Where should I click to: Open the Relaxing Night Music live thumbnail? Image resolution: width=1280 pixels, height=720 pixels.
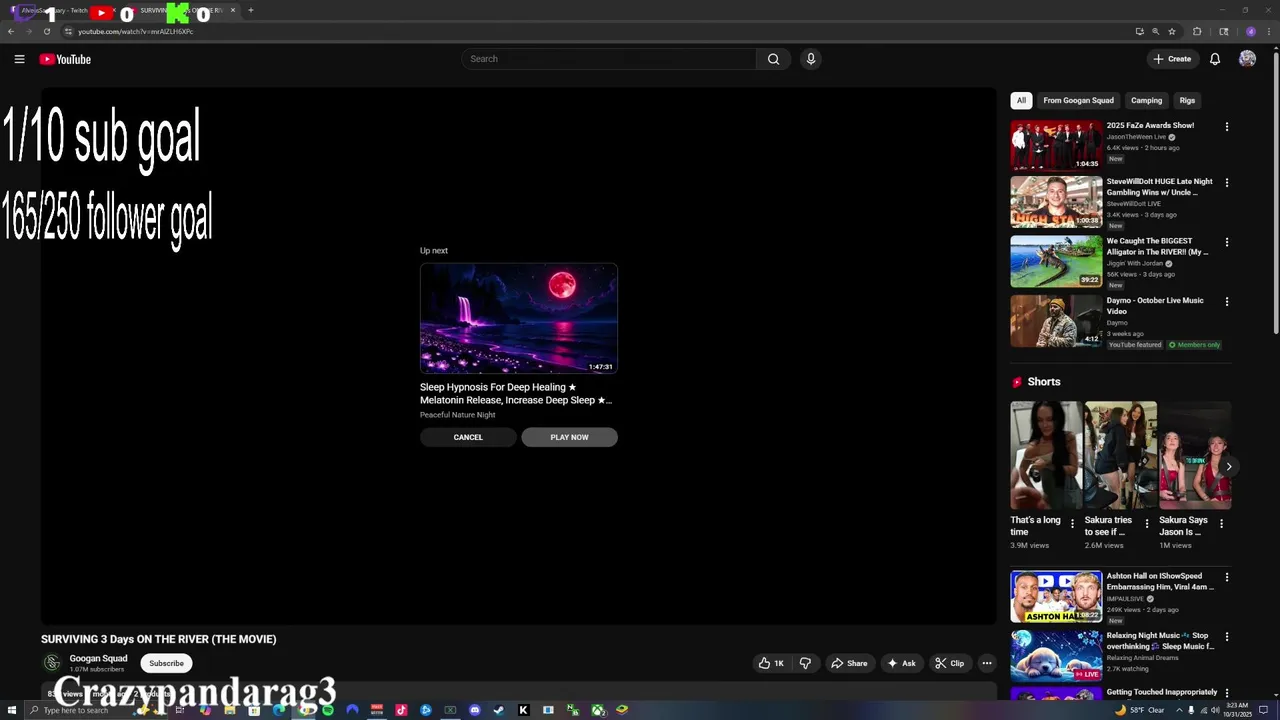click(x=1056, y=655)
